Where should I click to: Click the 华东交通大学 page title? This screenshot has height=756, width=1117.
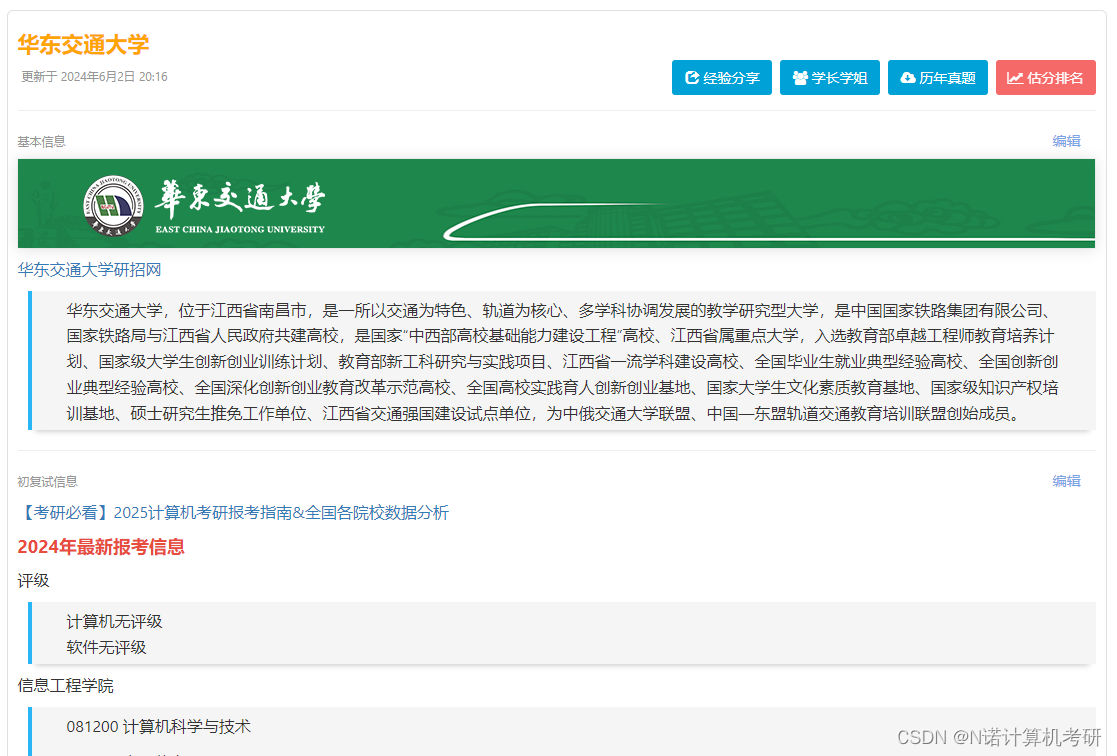pyautogui.click(x=83, y=44)
